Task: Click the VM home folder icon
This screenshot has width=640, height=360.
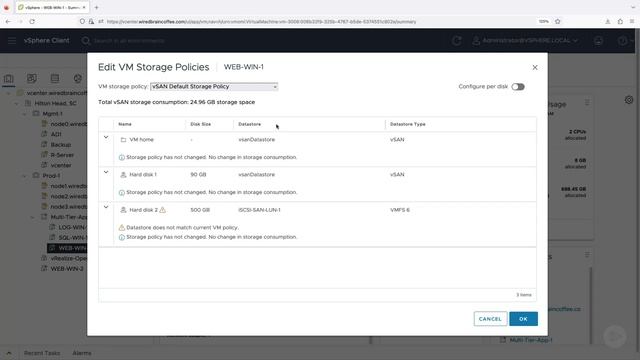Action: tap(123, 140)
